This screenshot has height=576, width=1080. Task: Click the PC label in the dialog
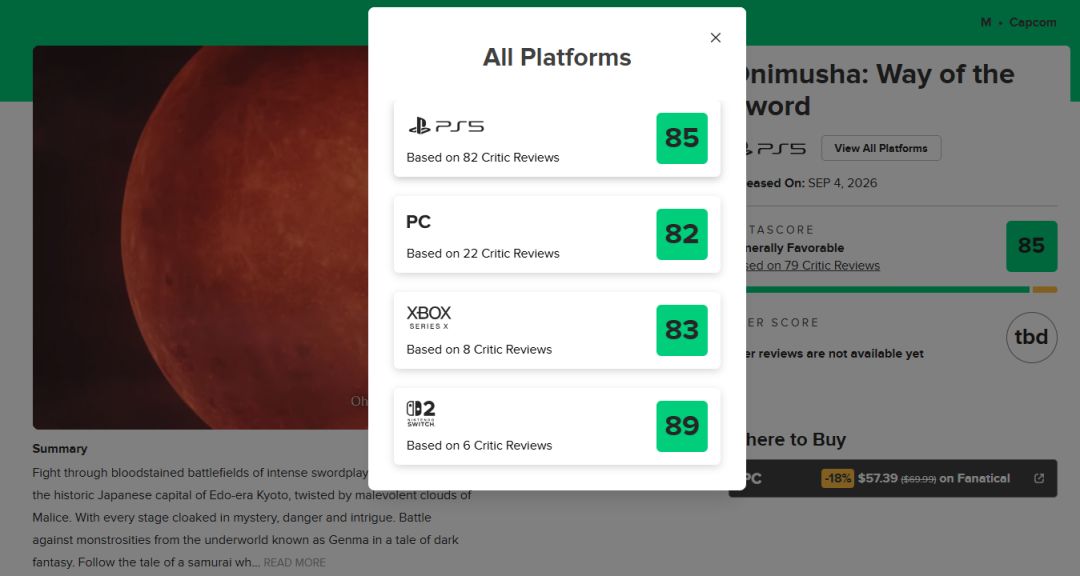pos(418,222)
